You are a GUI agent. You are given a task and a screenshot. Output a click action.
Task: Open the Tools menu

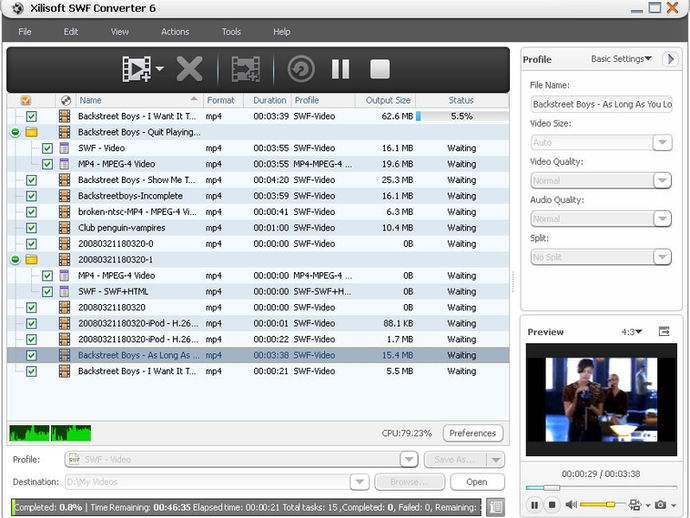coord(231,32)
